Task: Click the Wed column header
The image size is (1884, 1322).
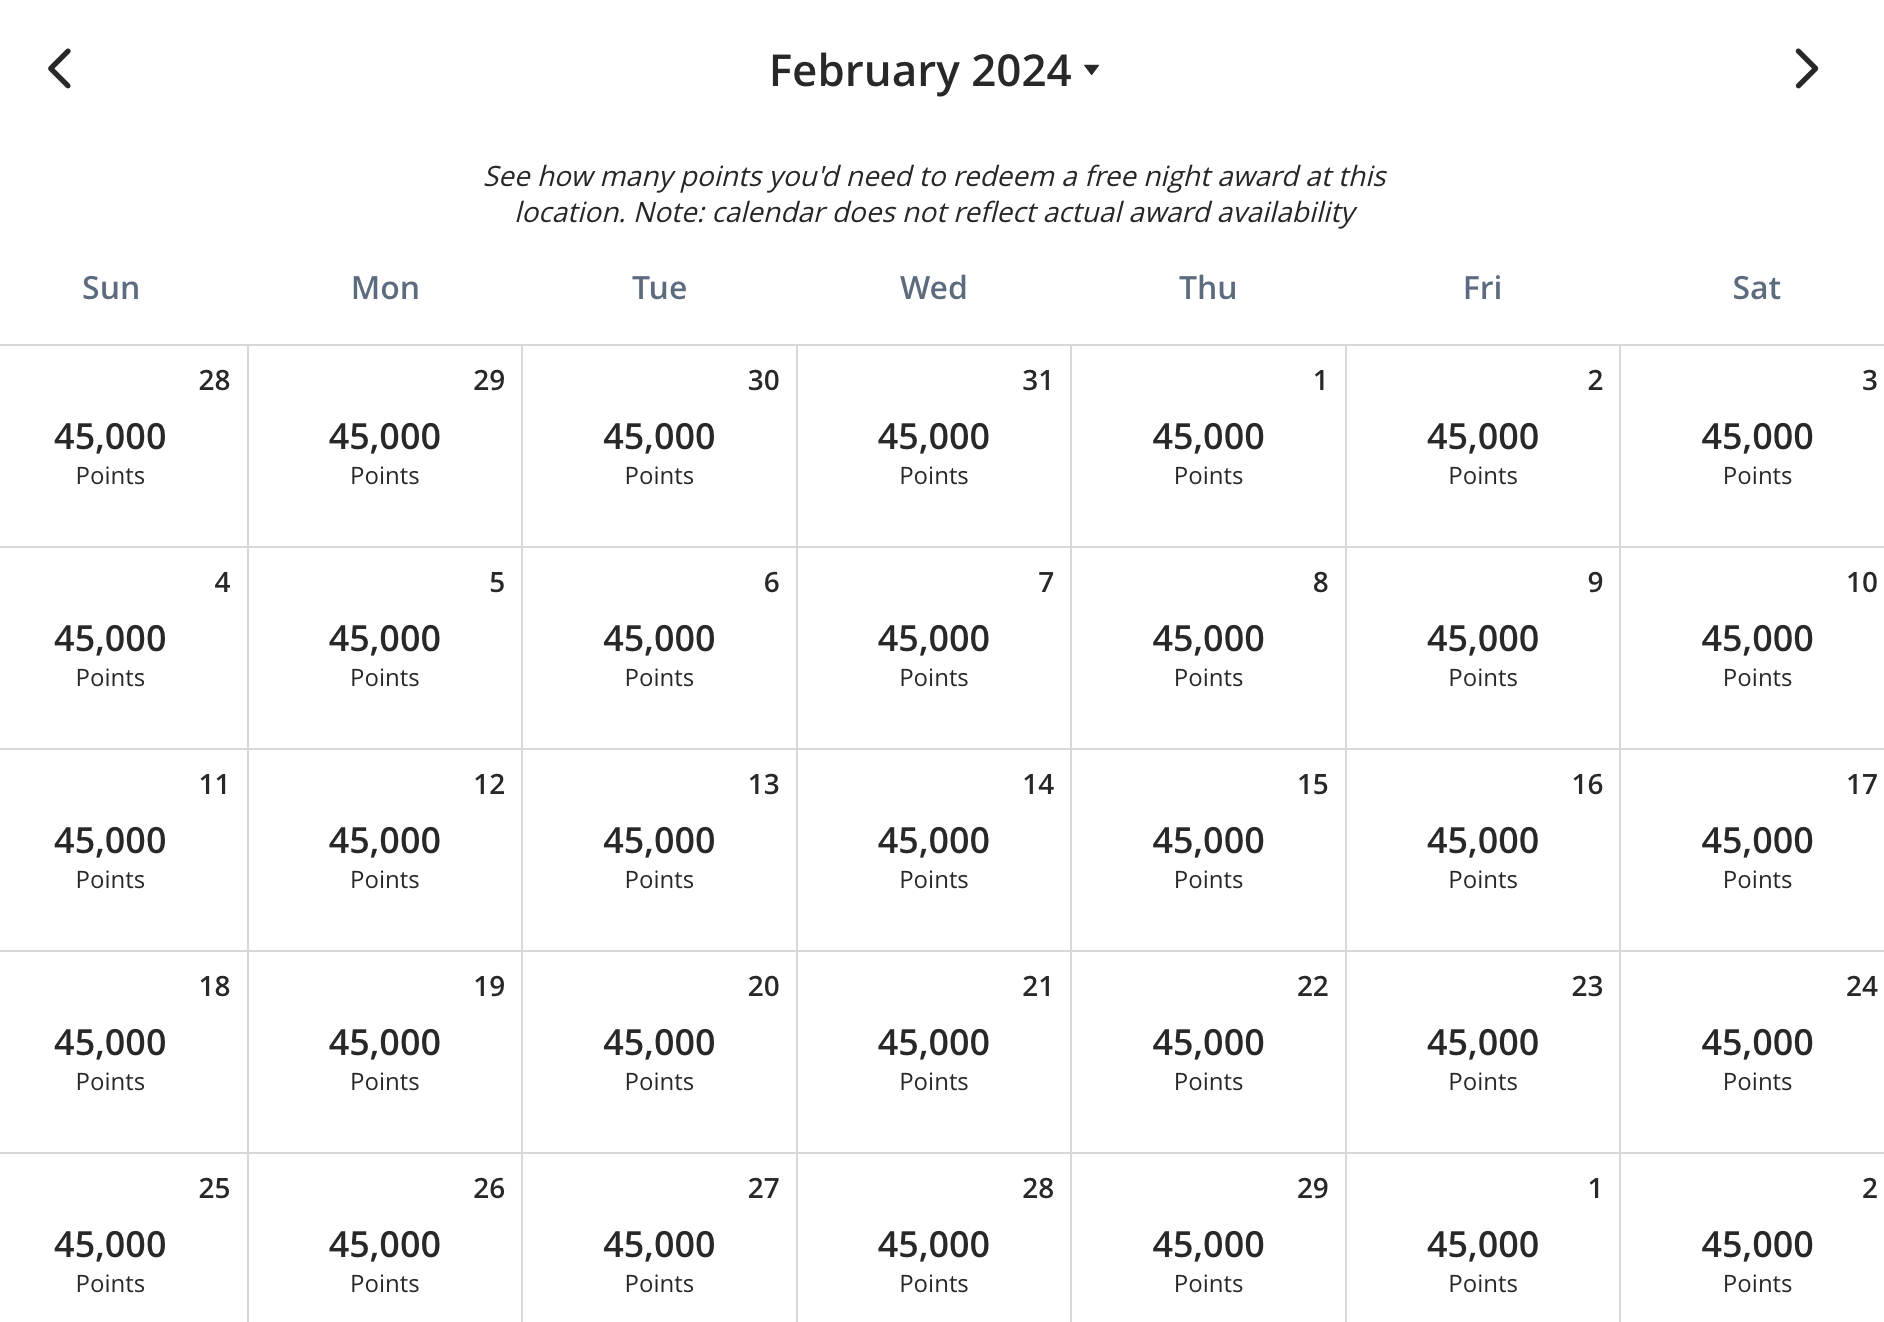Action: tap(933, 287)
